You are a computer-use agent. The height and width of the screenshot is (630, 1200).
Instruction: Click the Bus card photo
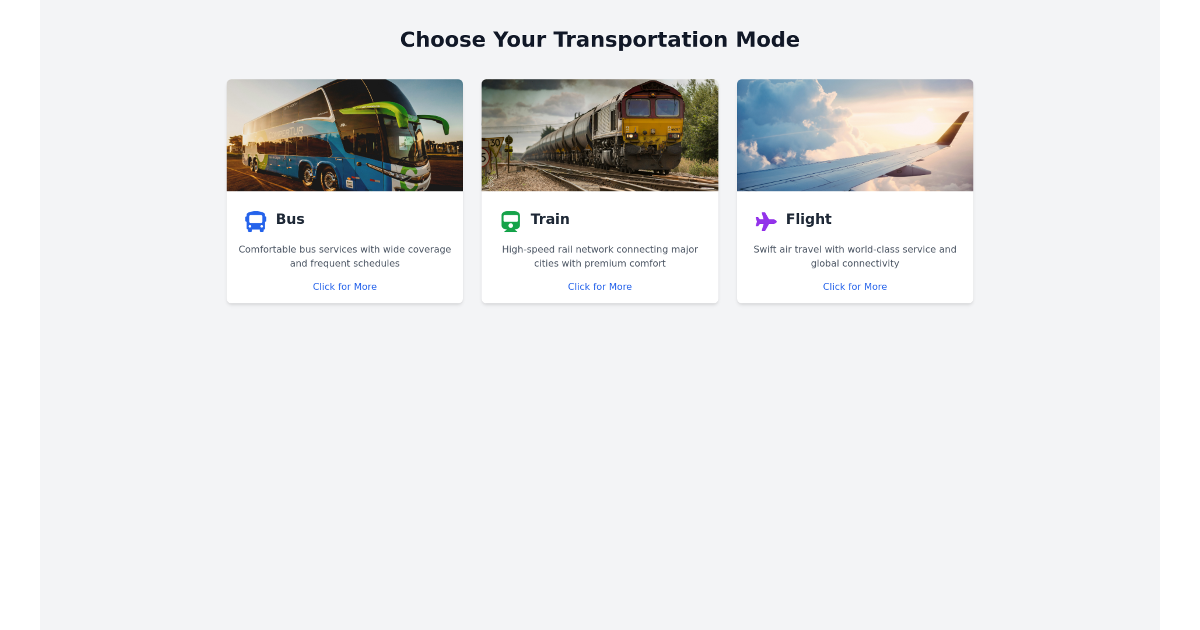coord(344,135)
